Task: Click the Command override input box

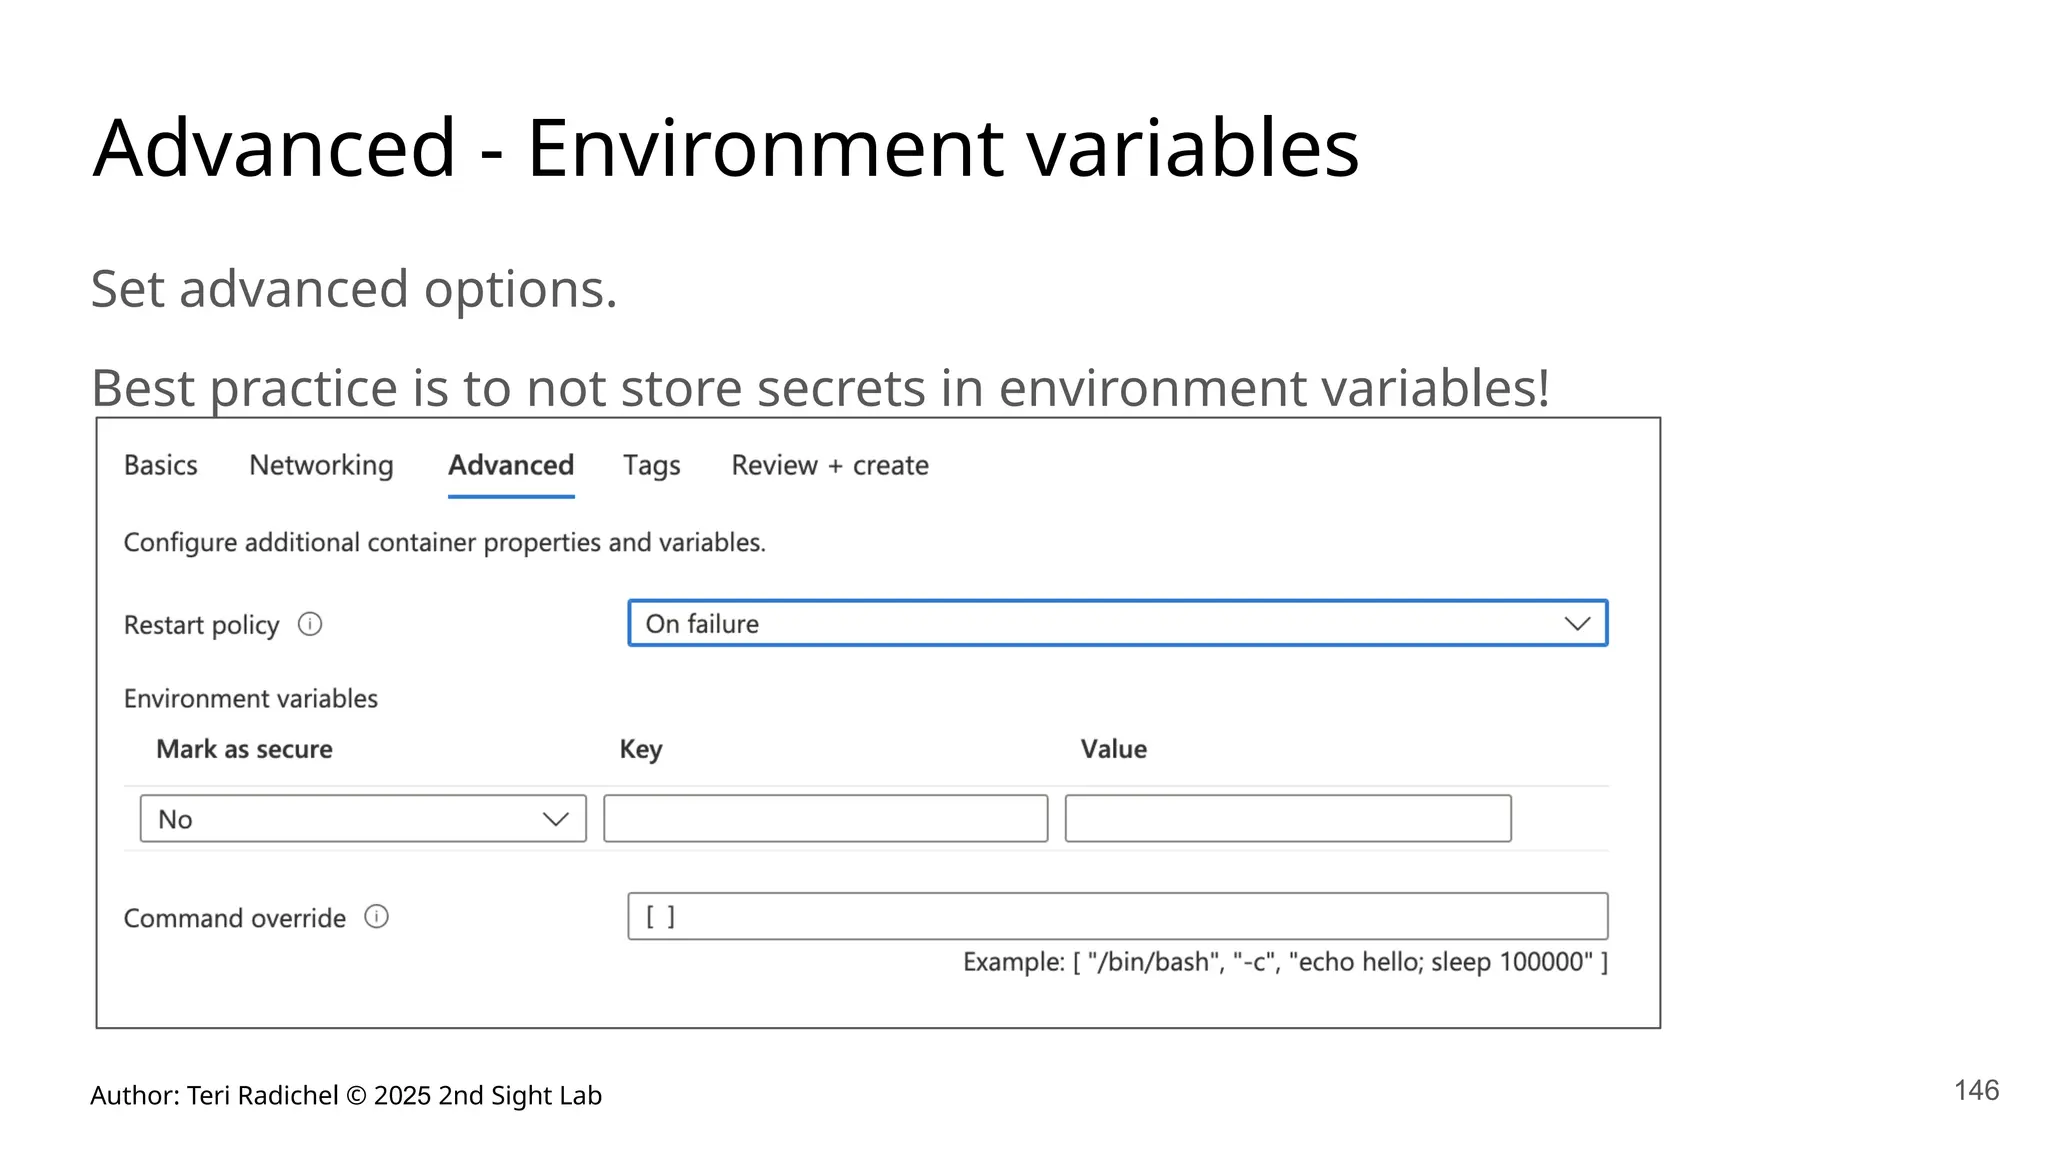Action: coord(1118,916)
